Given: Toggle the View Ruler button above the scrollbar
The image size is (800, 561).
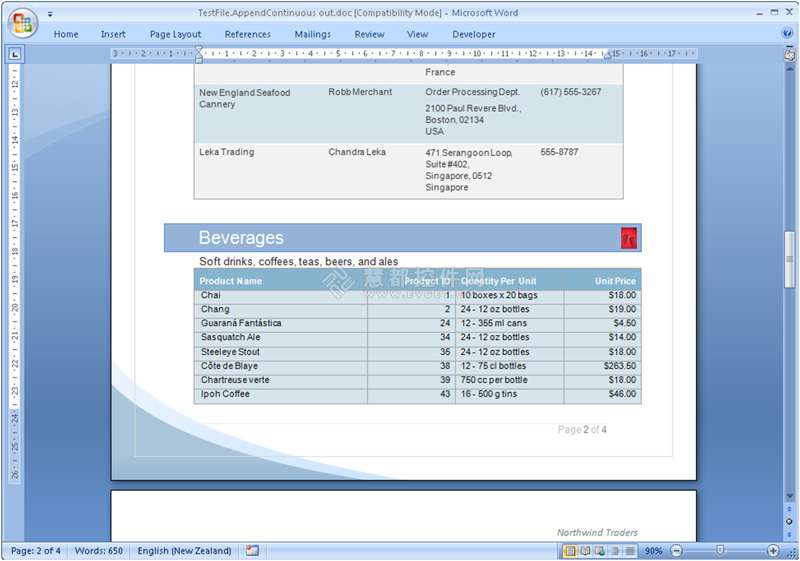Looking at the screenshot, I should [789, 55].
